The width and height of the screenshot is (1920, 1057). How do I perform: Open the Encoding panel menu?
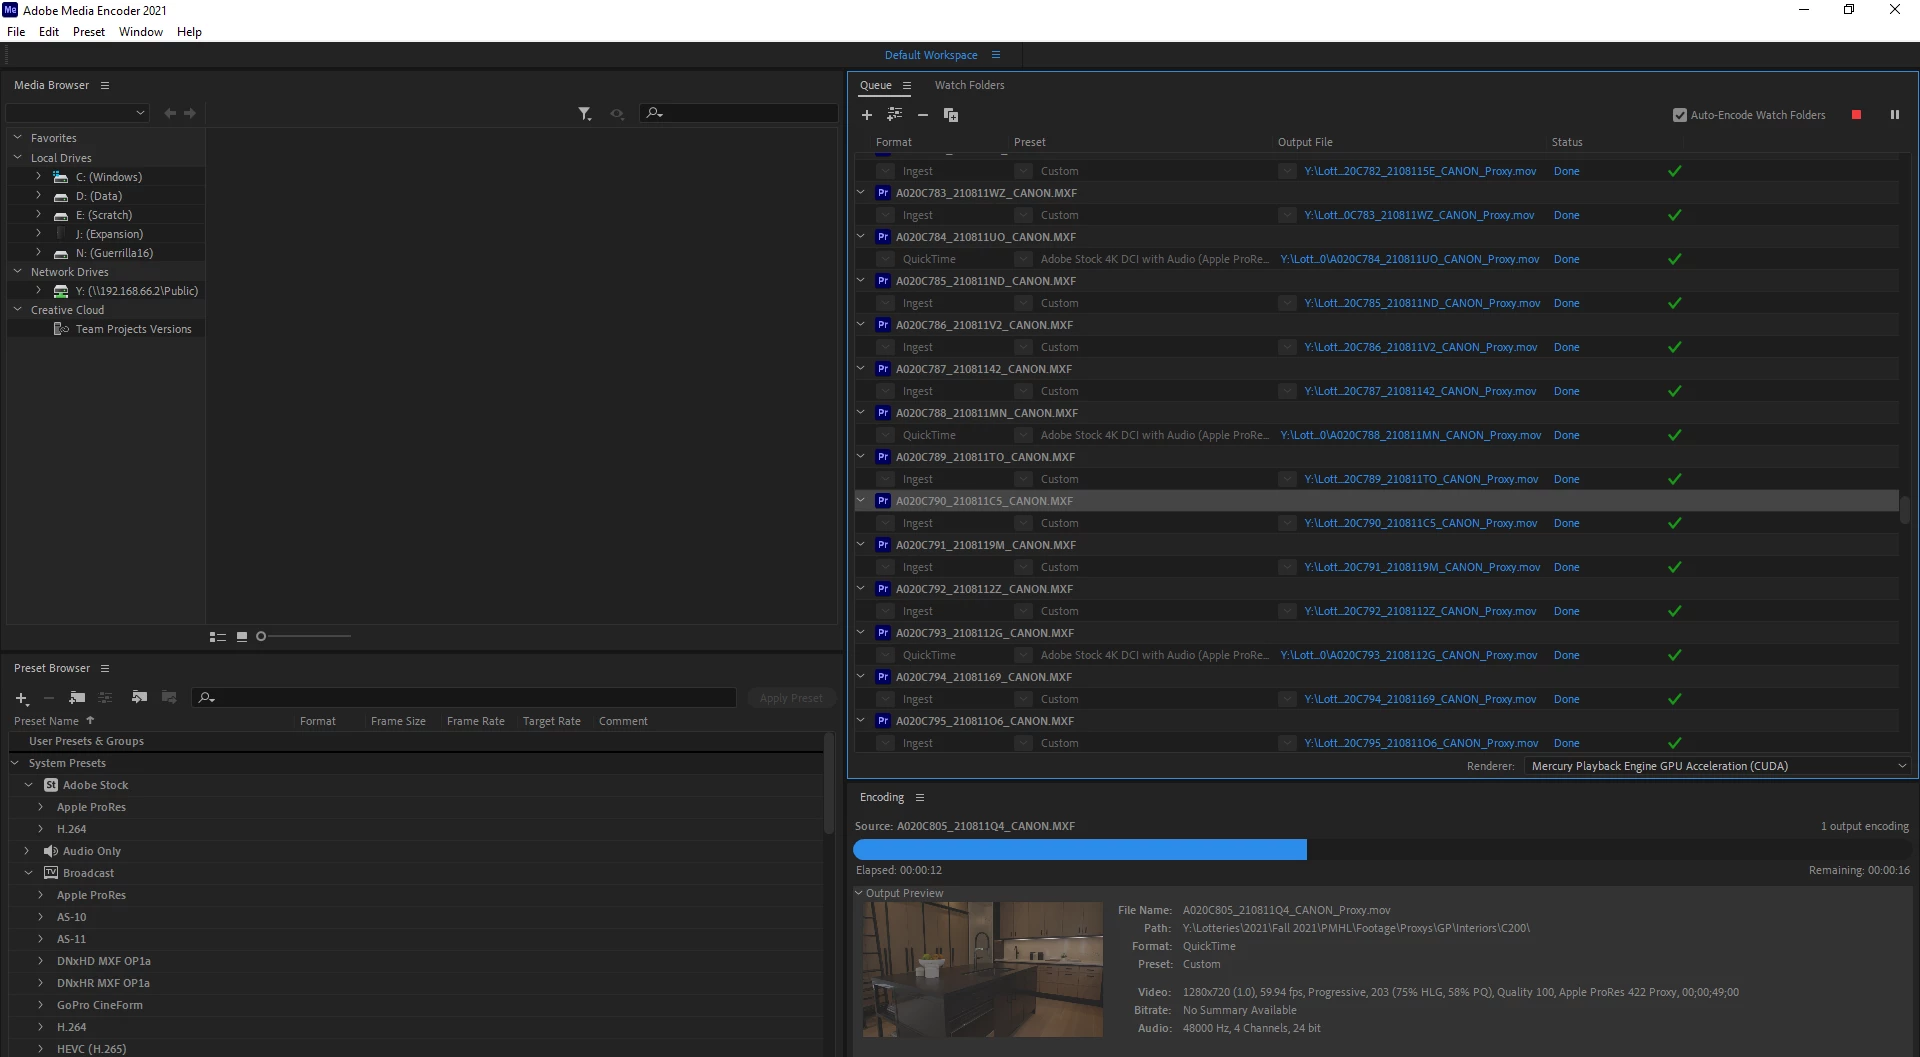pyautogui.click(x=920, y=798)
